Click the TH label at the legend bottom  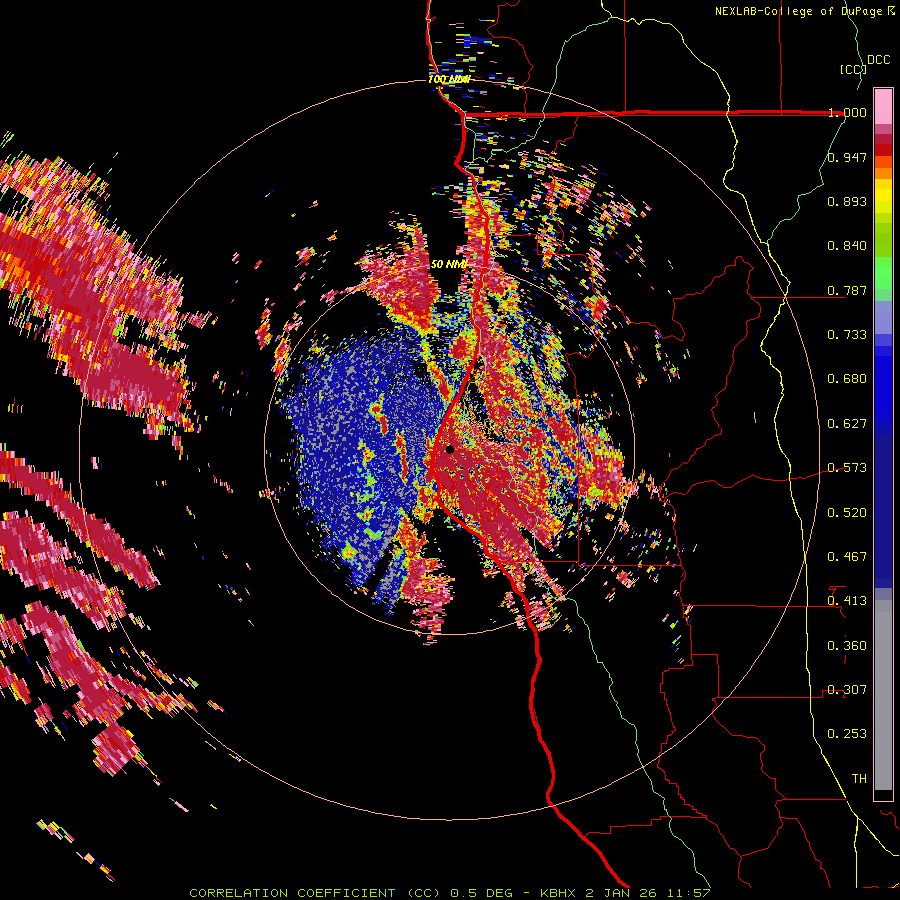pos(859,779)
